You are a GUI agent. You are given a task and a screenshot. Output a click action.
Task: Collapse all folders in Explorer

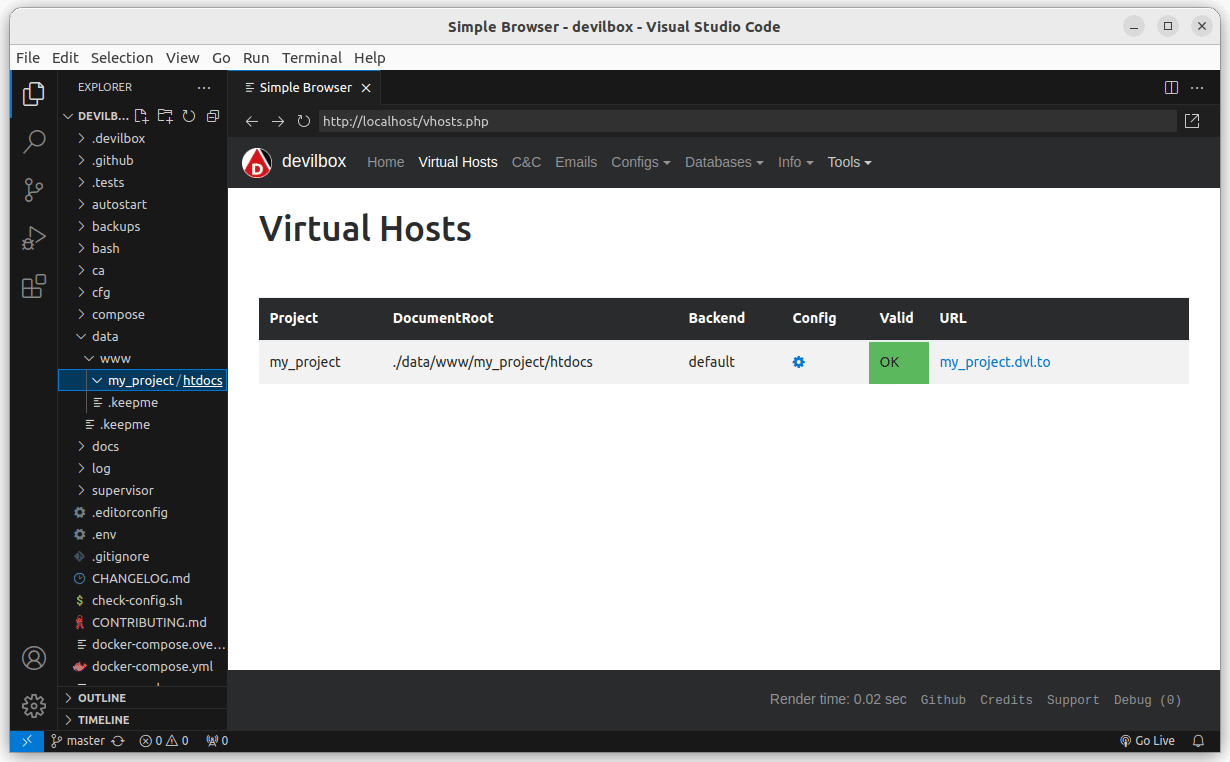click(x=213, y=116)
